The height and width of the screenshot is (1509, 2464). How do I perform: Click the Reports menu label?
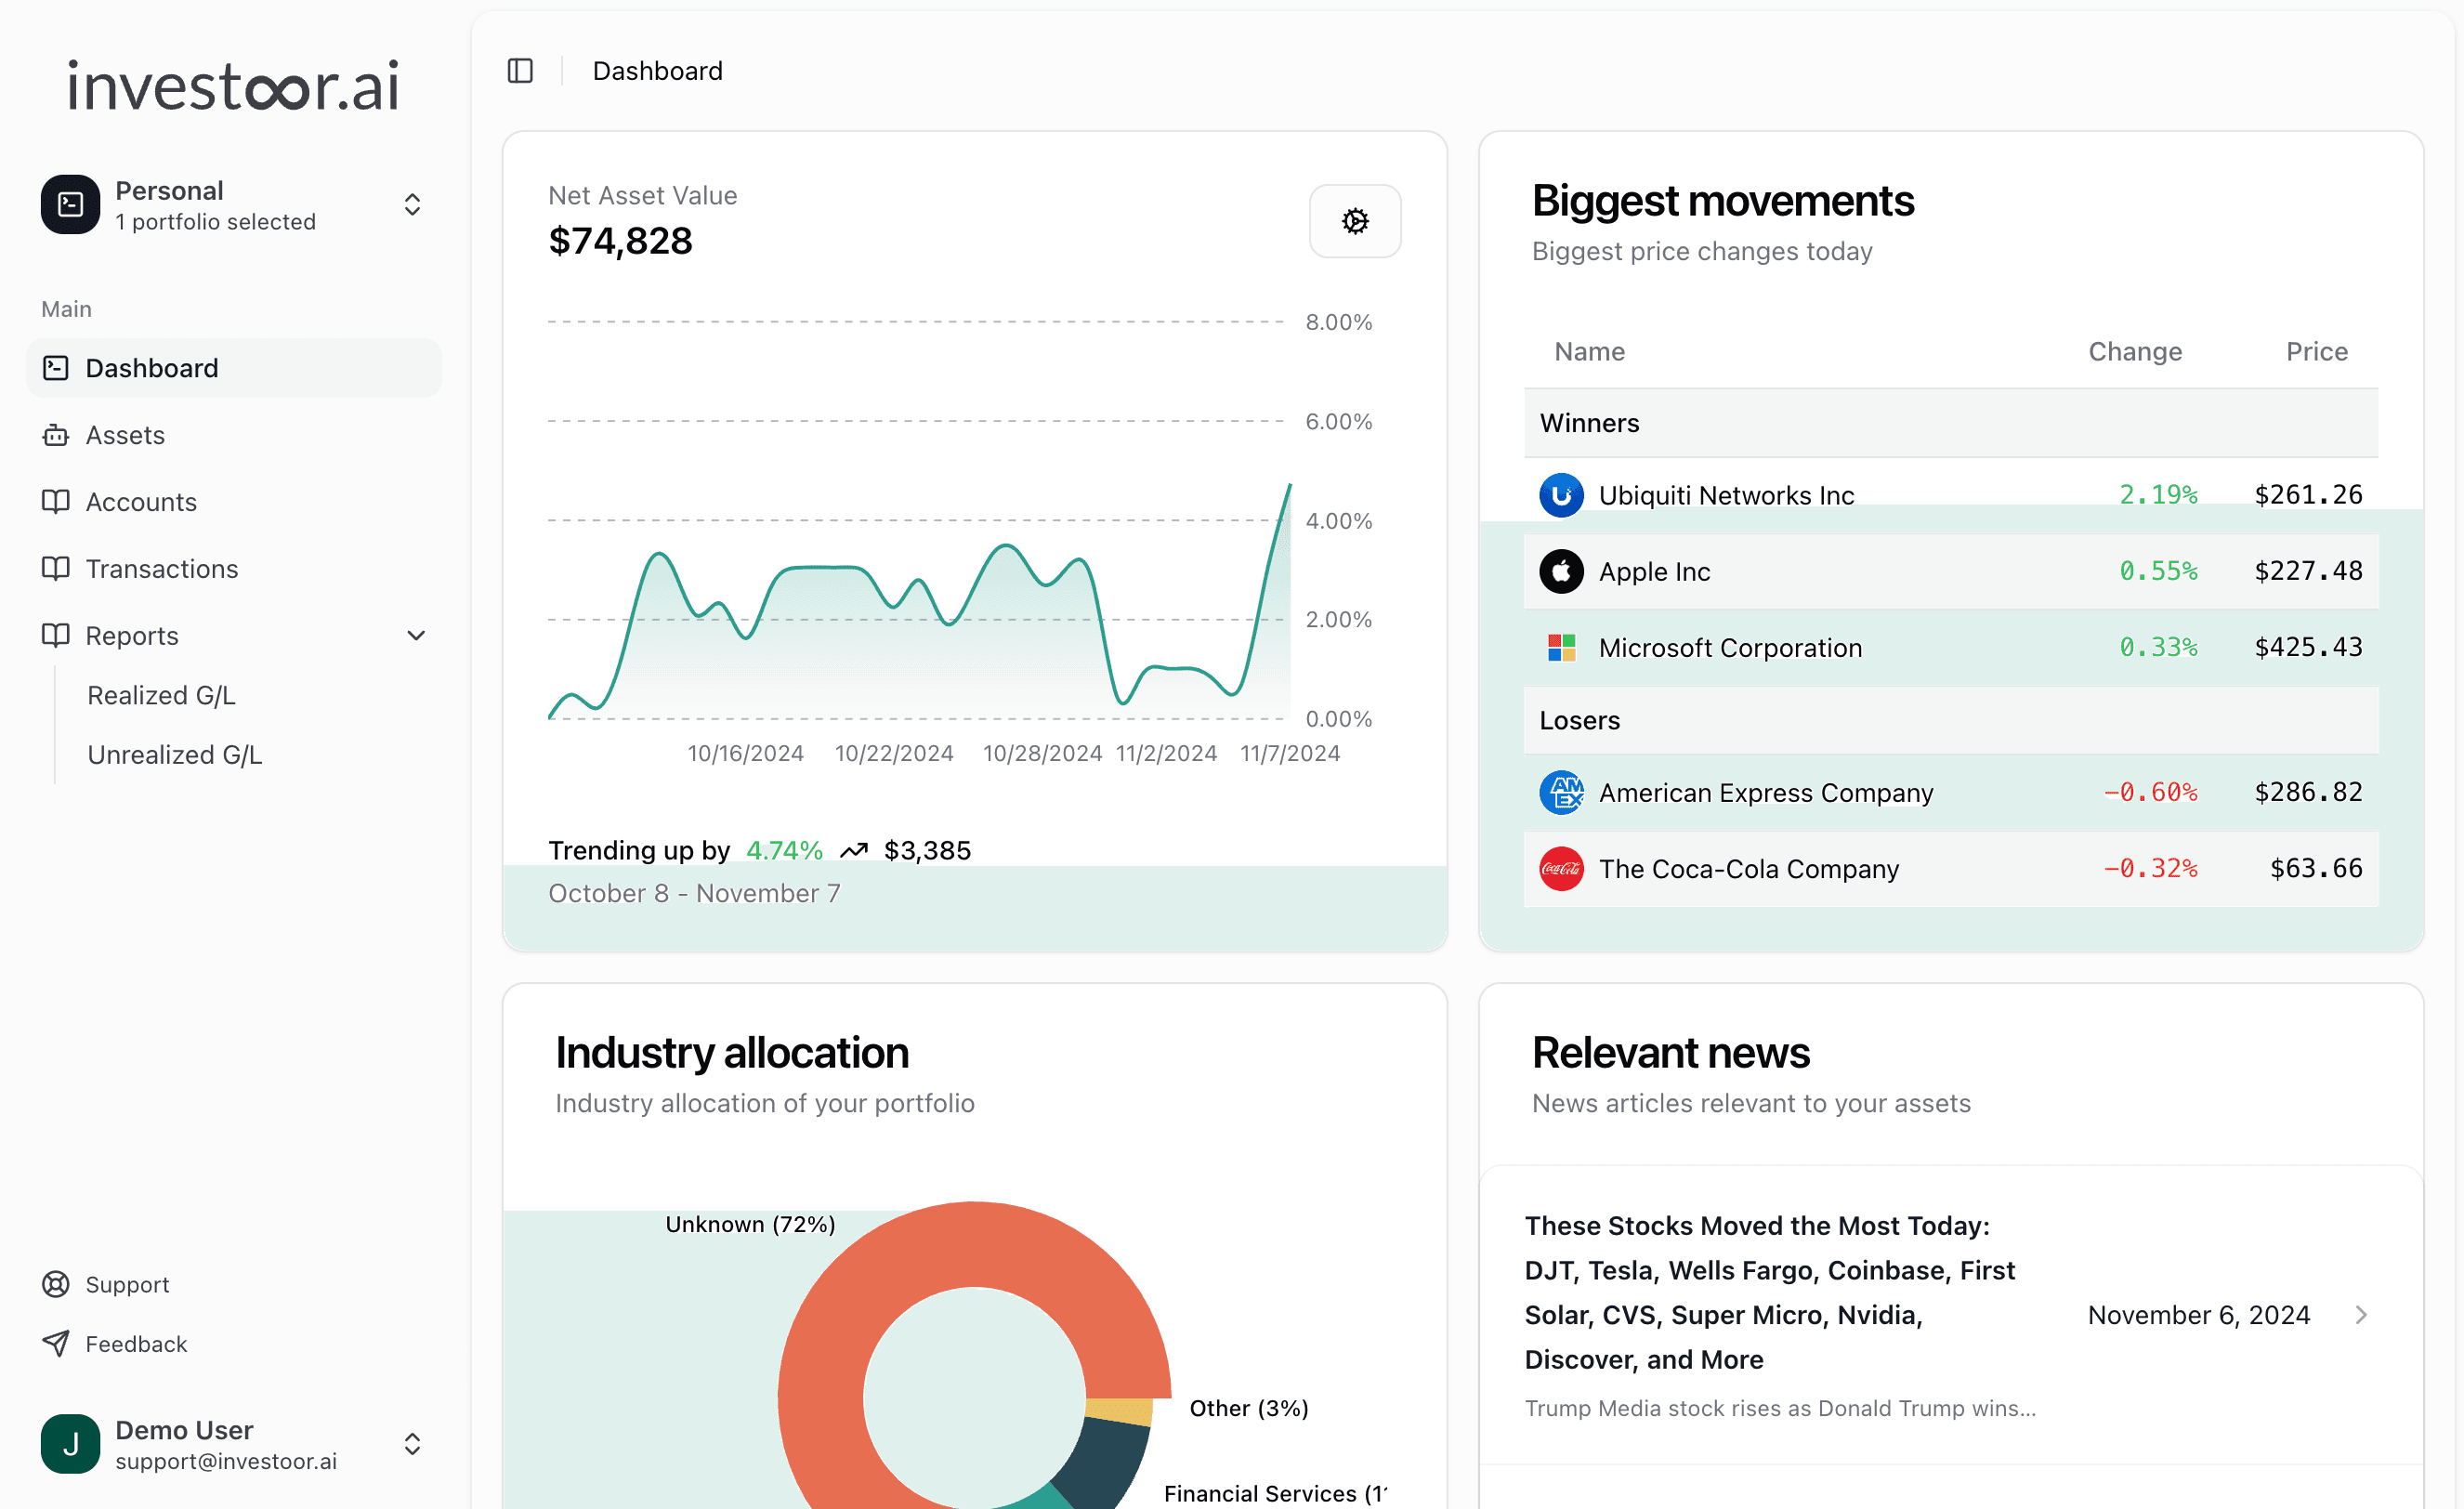click(132, 636)
